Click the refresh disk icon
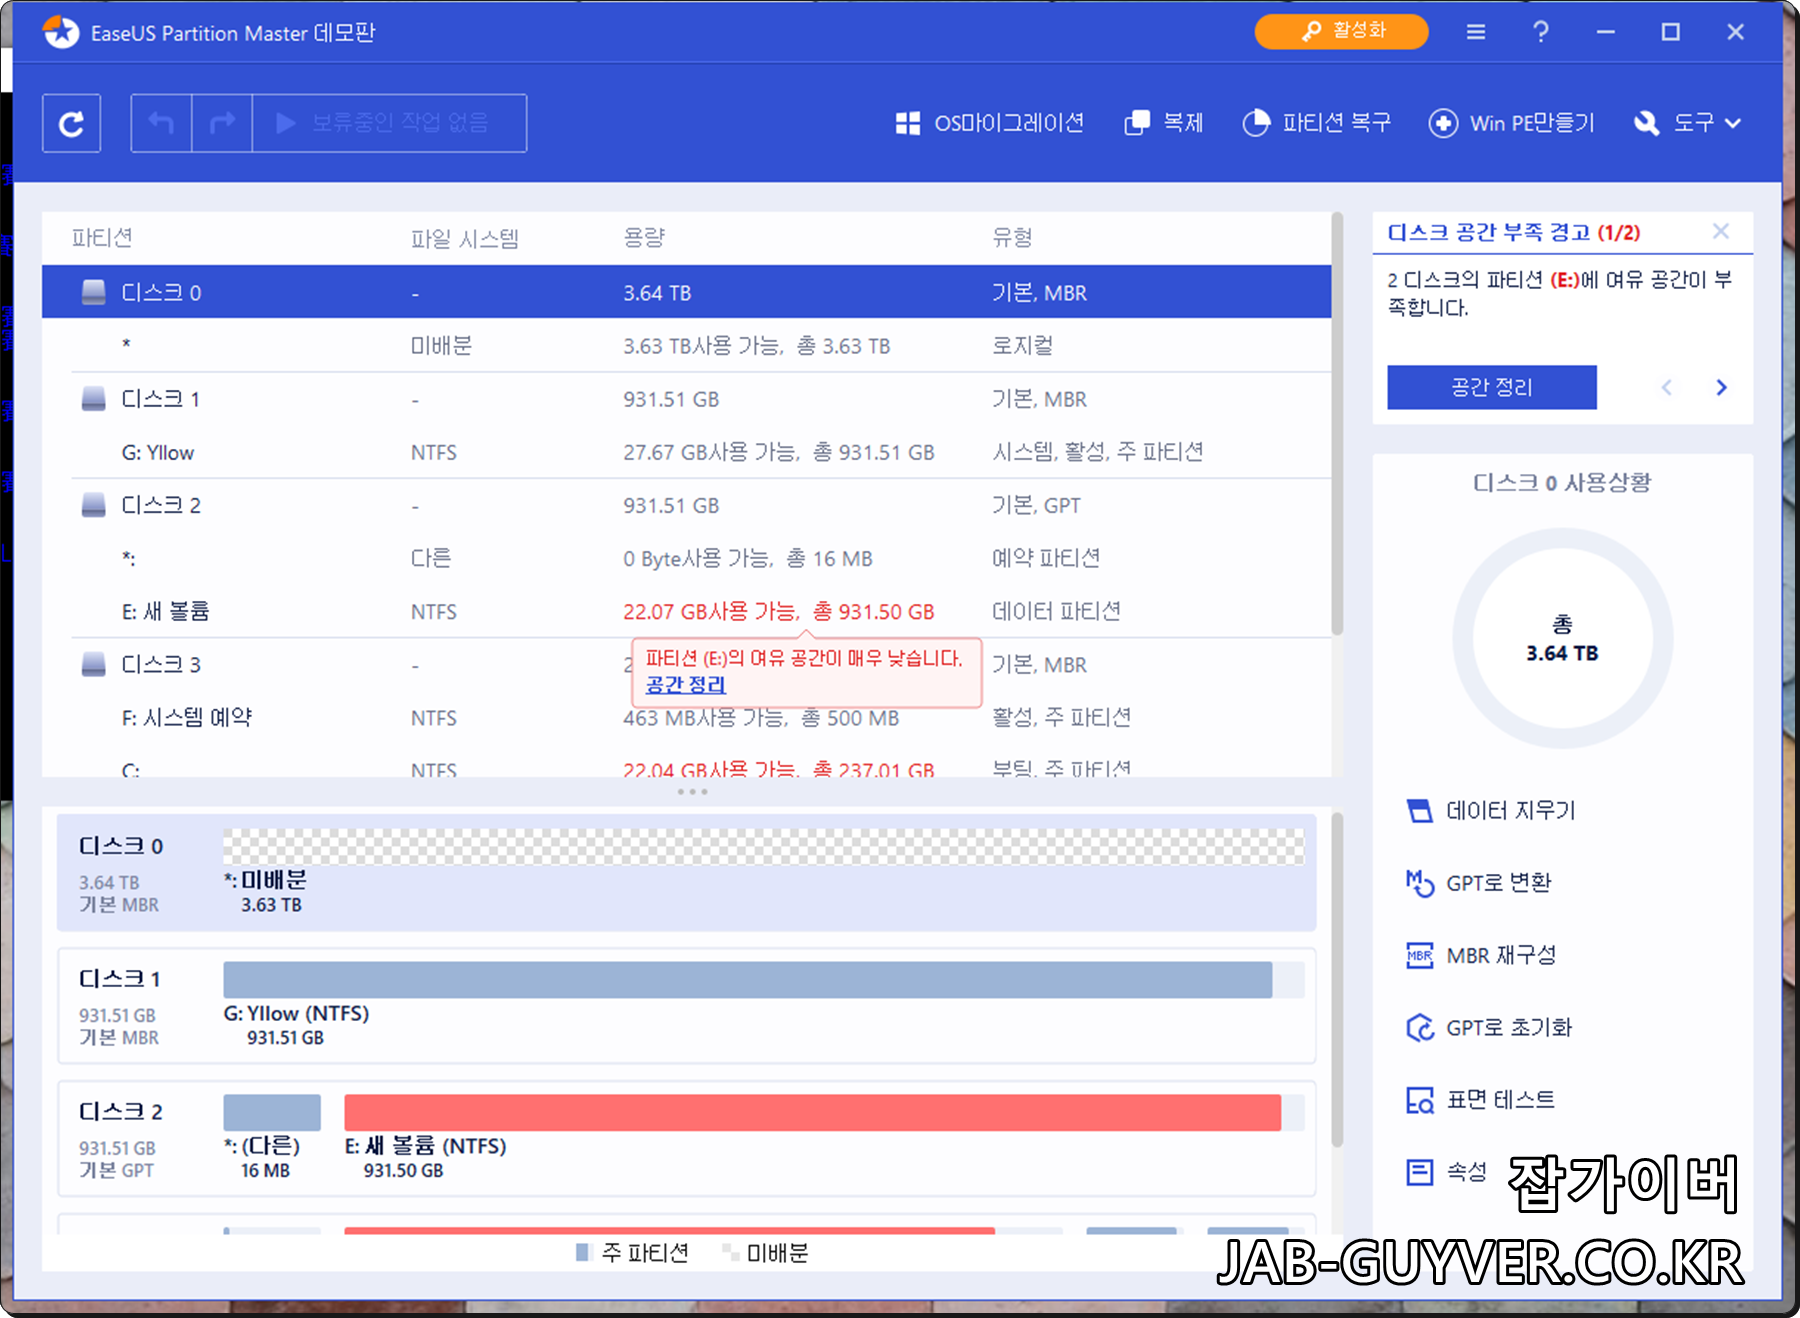1800x1318 pixels. click(x=71, y=124)
